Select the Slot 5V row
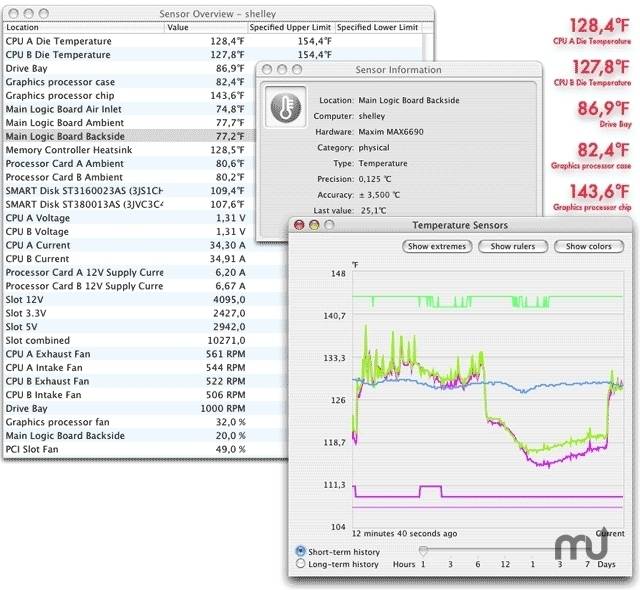The width and height of the screenshot is (640, 590). tap(145, 327)
